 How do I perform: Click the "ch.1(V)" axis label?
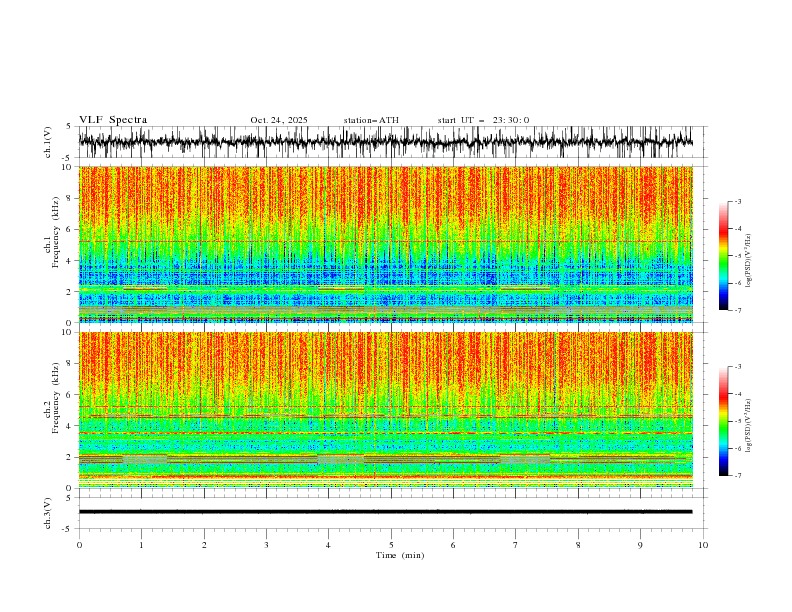(48, 142)
